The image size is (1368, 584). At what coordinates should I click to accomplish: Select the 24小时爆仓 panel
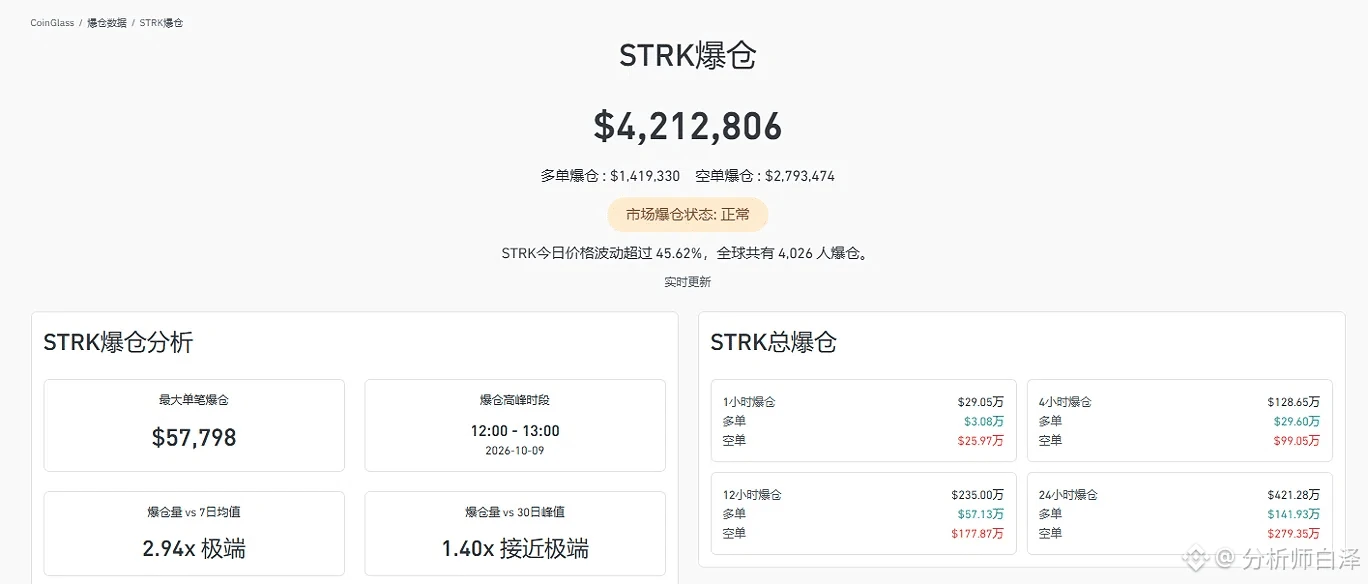(1180, 514)
